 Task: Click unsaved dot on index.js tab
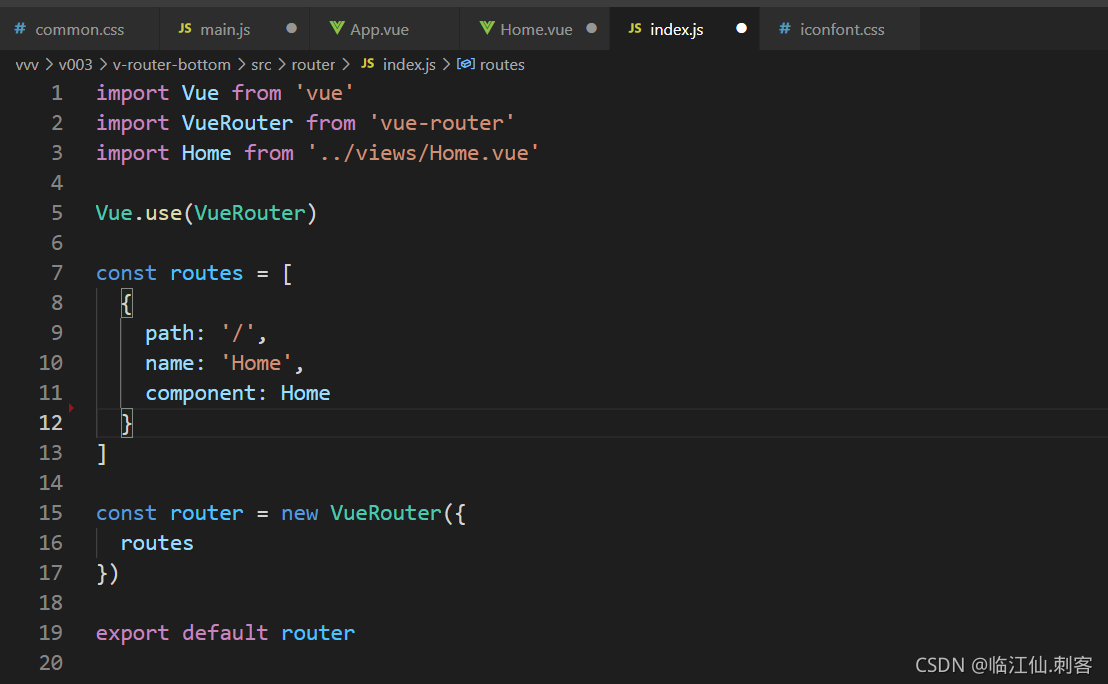point(741,28)
